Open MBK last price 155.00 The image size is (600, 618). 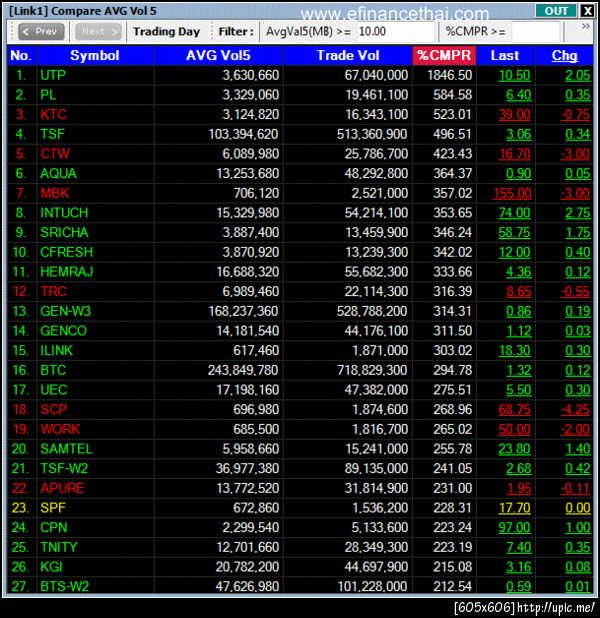coord(512,194)
